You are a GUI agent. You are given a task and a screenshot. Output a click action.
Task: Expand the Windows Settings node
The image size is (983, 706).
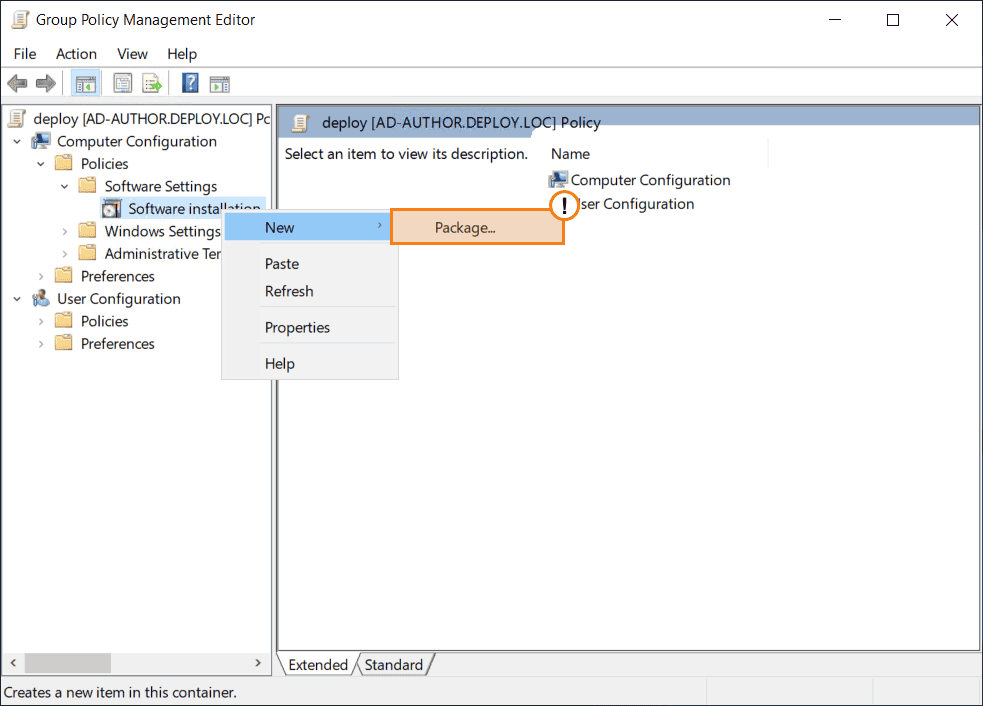coord(65,231)
